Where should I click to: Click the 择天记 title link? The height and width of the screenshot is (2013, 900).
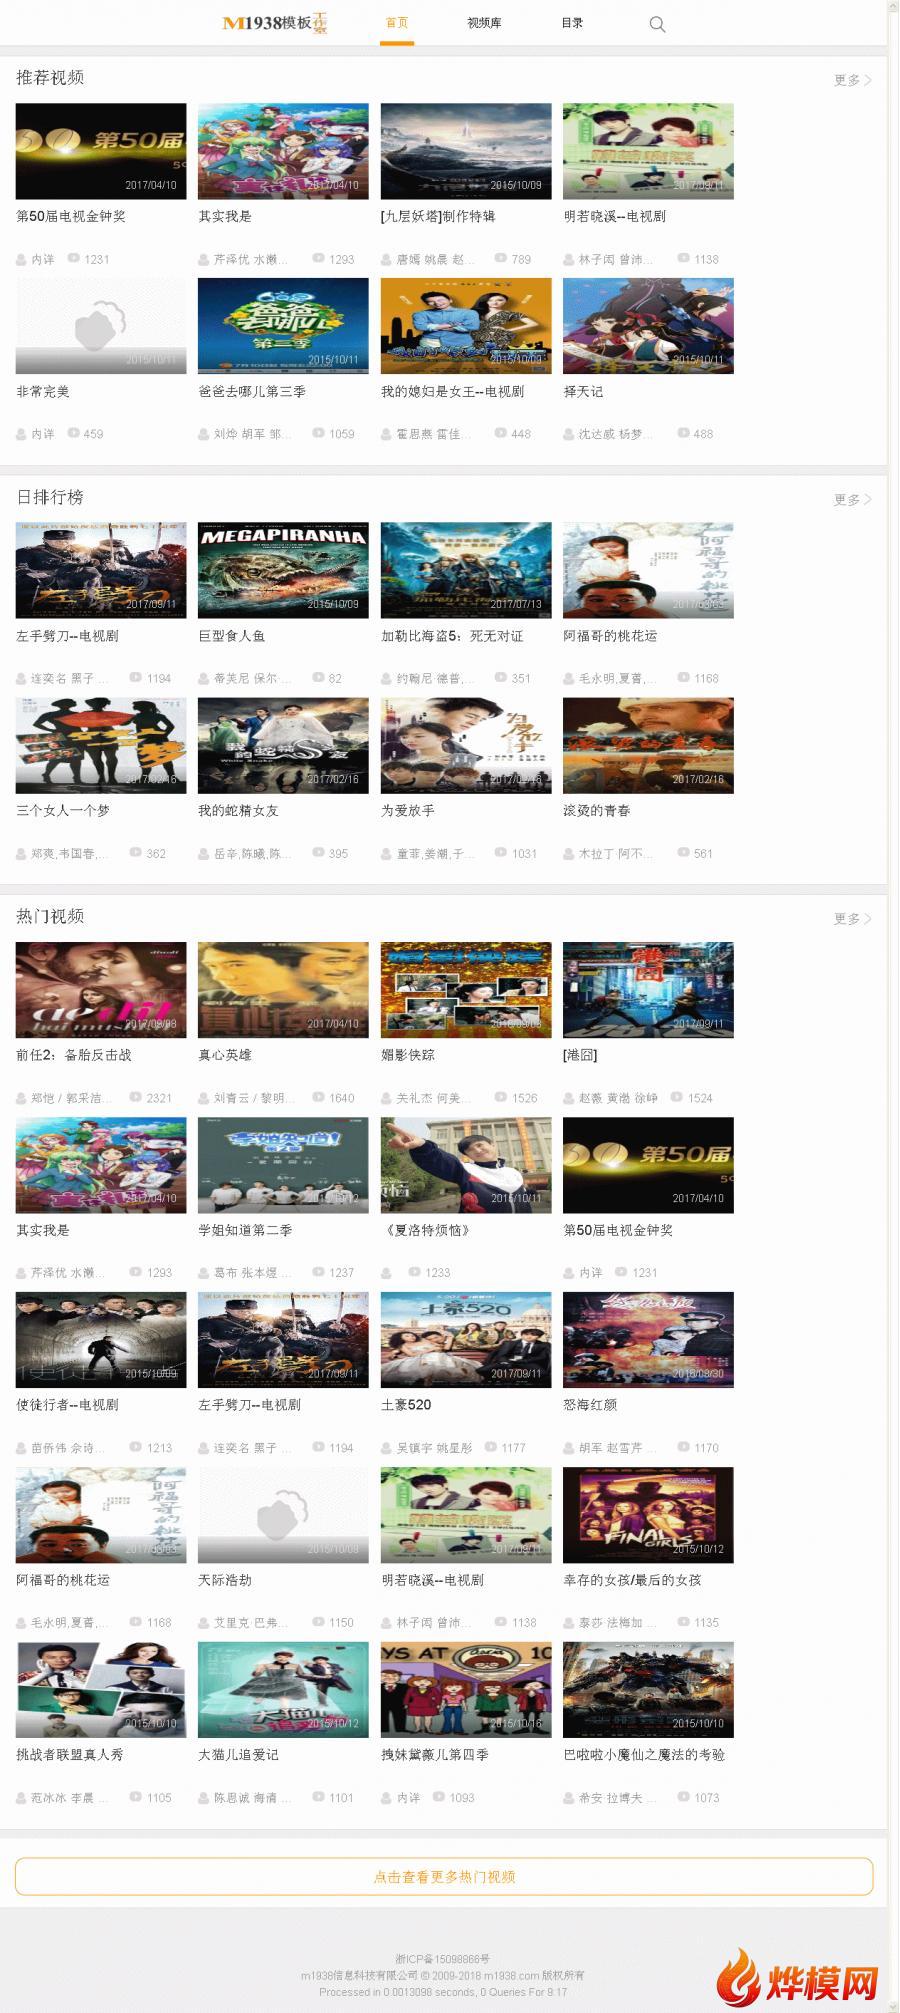pyautogui.click(x=583, y=391)
